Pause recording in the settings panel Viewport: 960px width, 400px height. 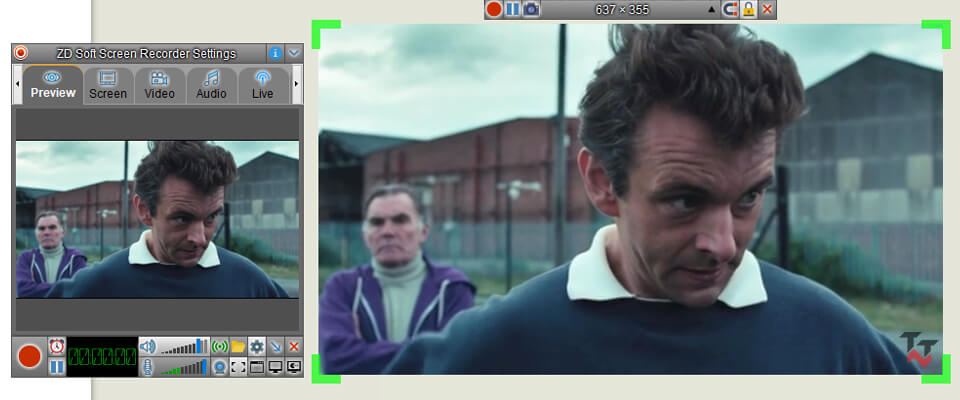point(57,366)
